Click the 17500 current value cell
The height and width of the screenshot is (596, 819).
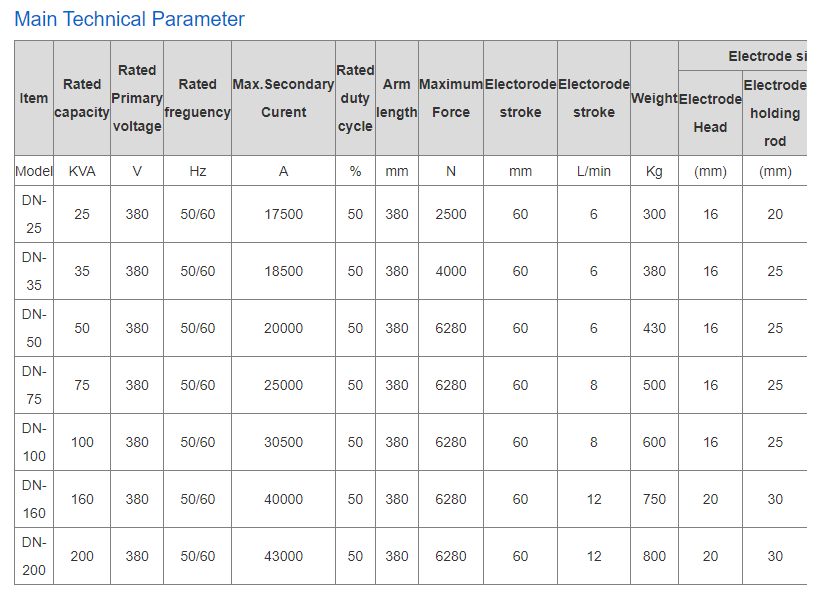(283, 214)
